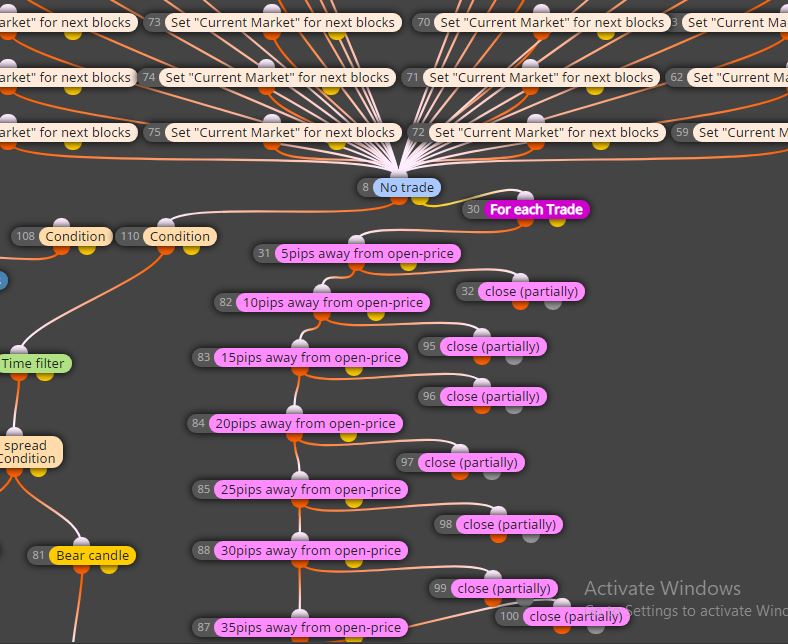Screen dimensions: 788x644
Task: Click yellow output port under Bear candle
Action: 109,568
